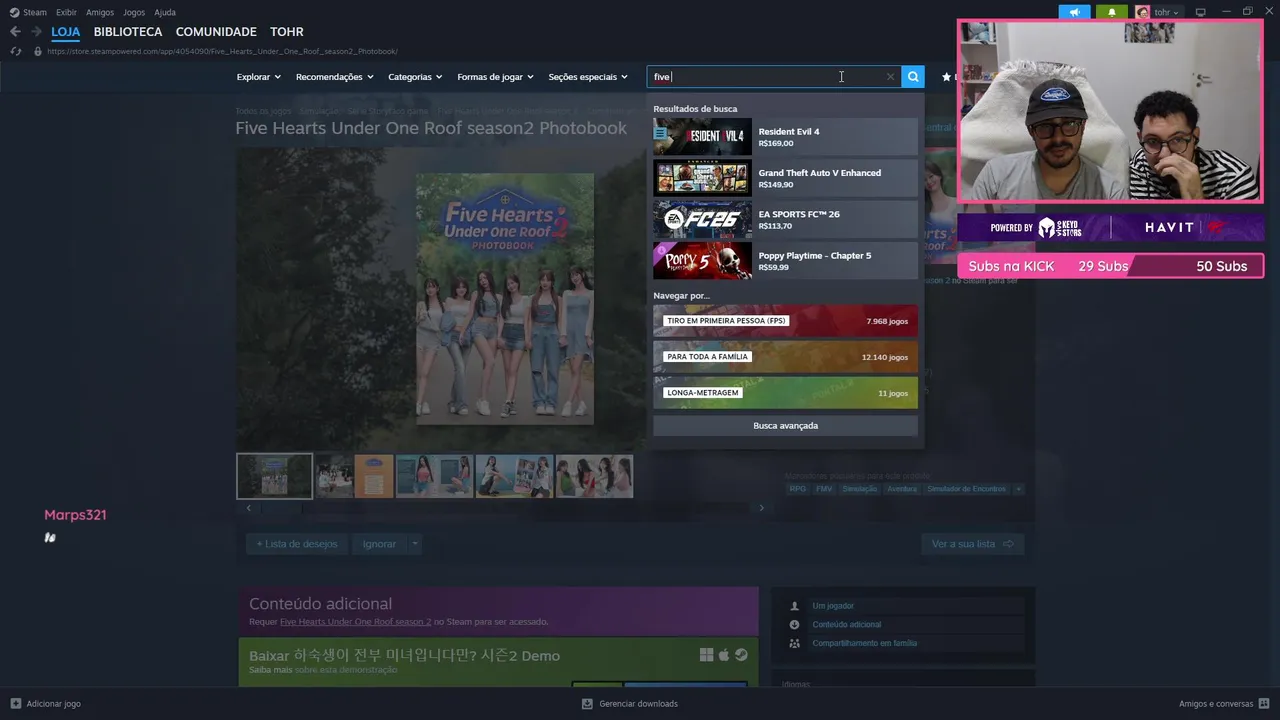Click the Simulador de Encontros tag
This screenshot has width=1280, height=720.
(966, 489)
